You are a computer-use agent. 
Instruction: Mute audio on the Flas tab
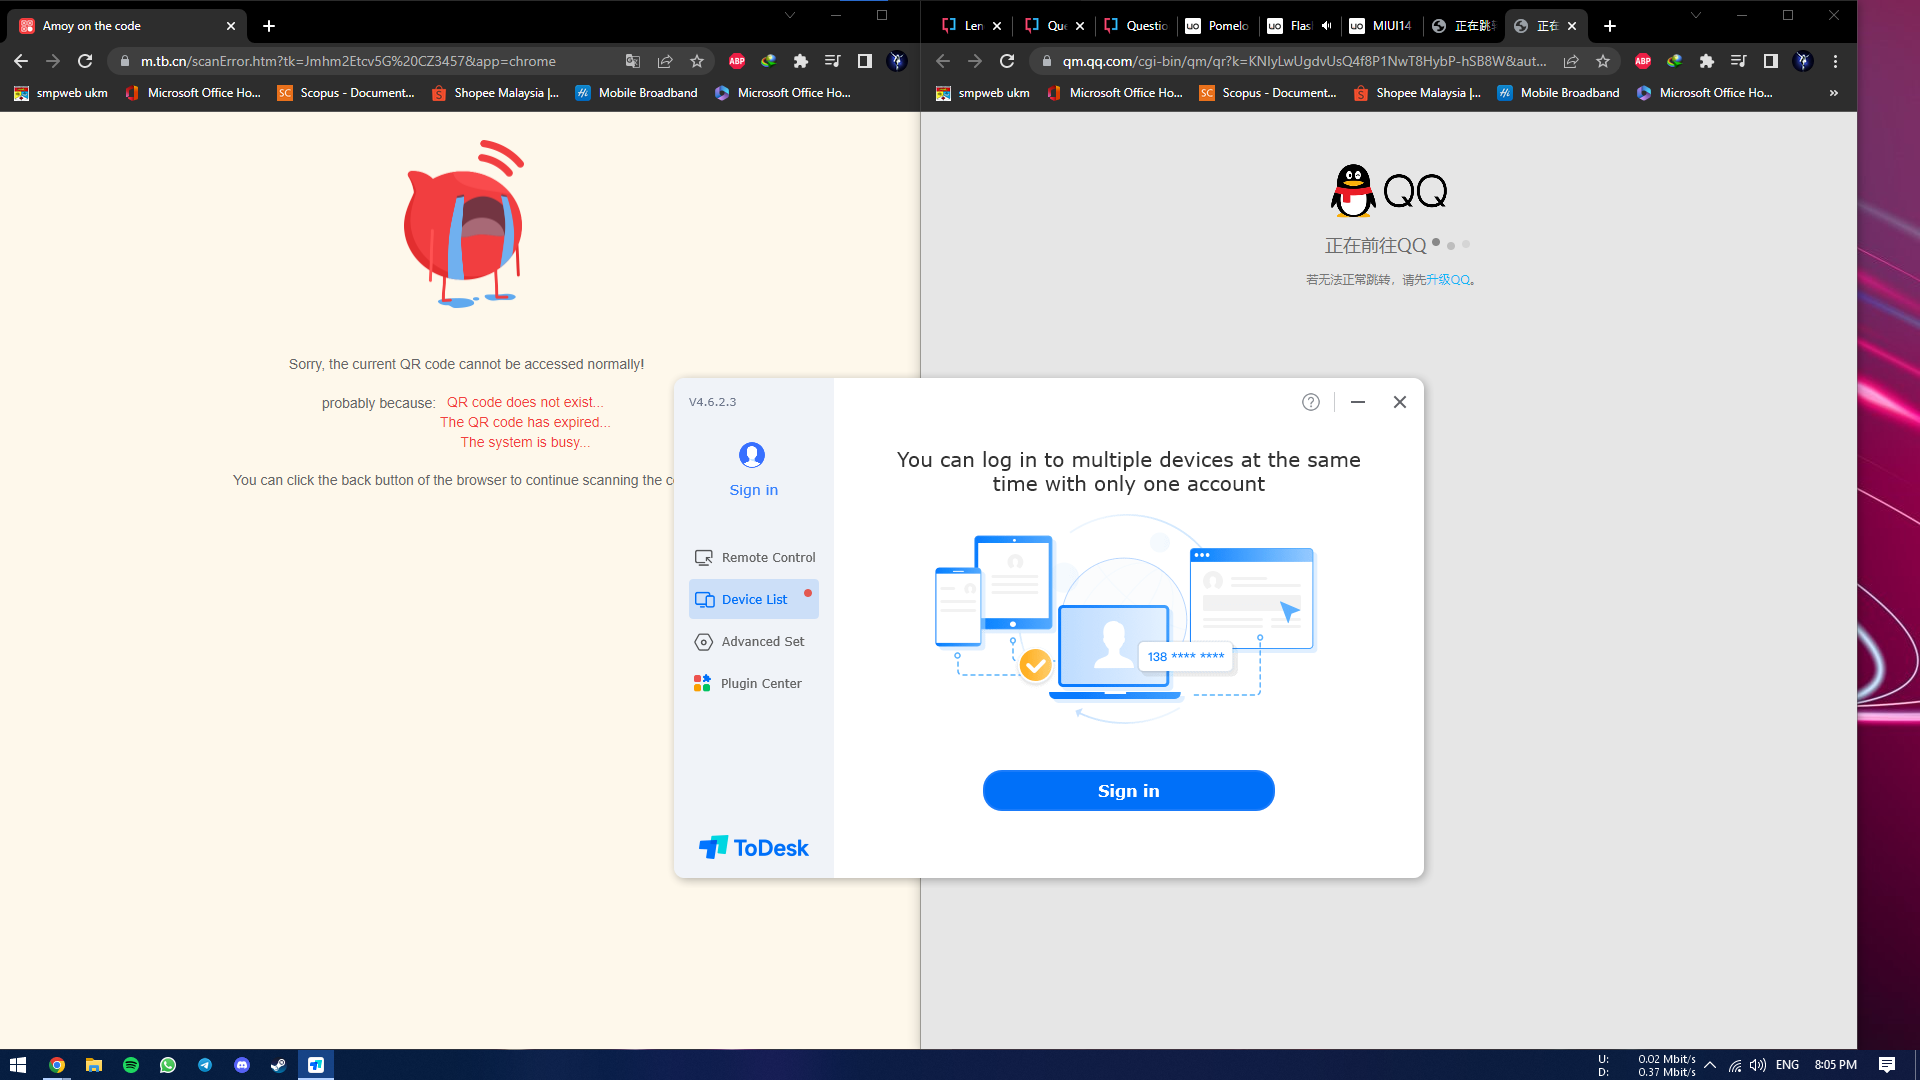click(1326, 26)
